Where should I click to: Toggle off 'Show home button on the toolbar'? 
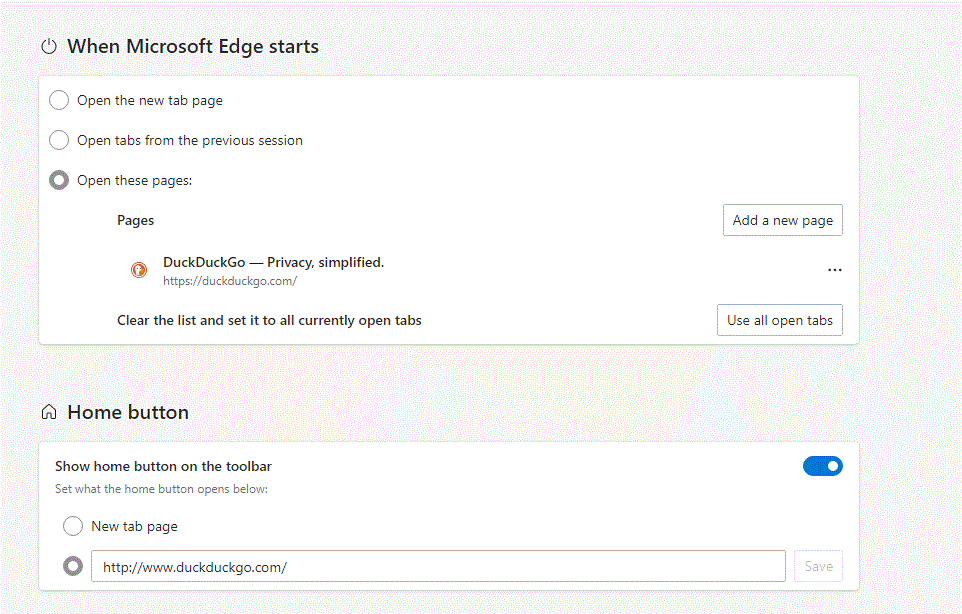click(x=822, y=466)
